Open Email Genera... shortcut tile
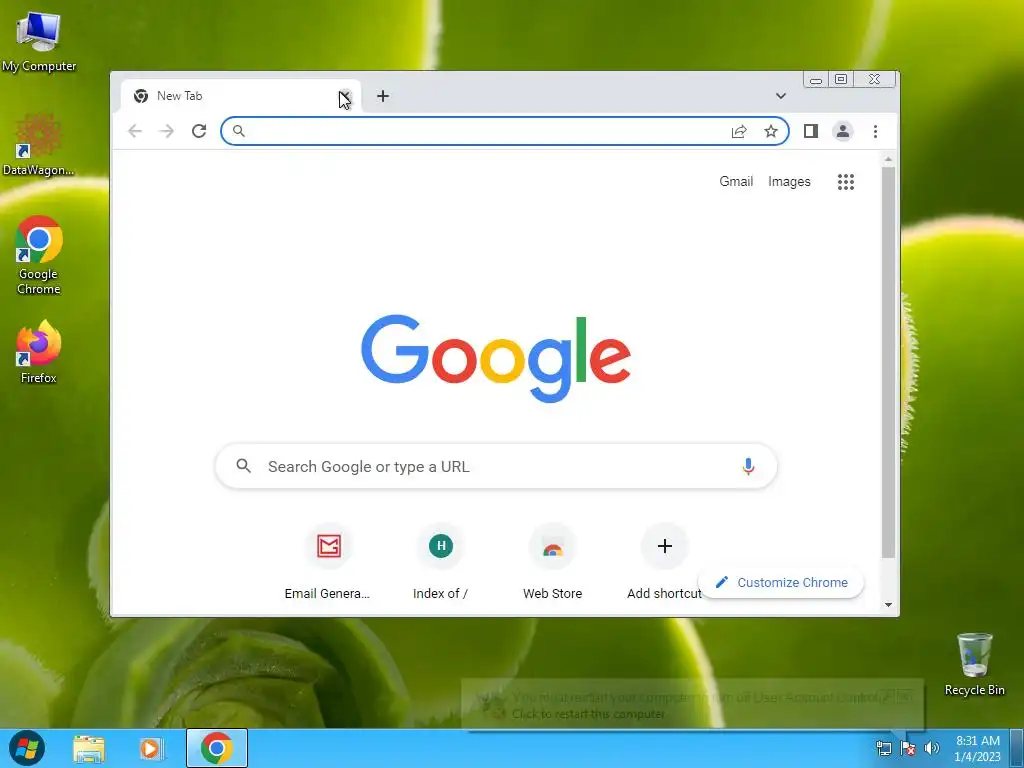The height and width of the screenshot is (768, 1024). (328, 562)
